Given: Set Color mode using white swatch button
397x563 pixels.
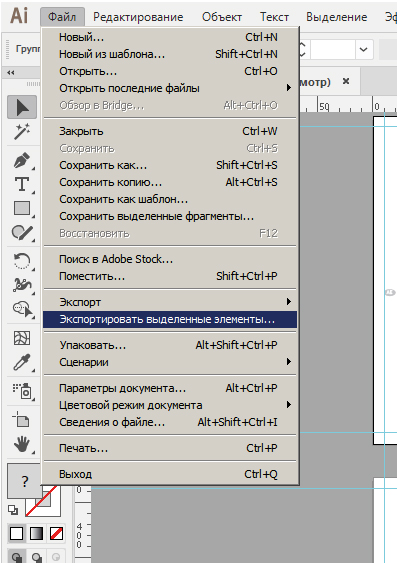Looking at the screenshot, I should pyautogui.click(x=17, y=534).
